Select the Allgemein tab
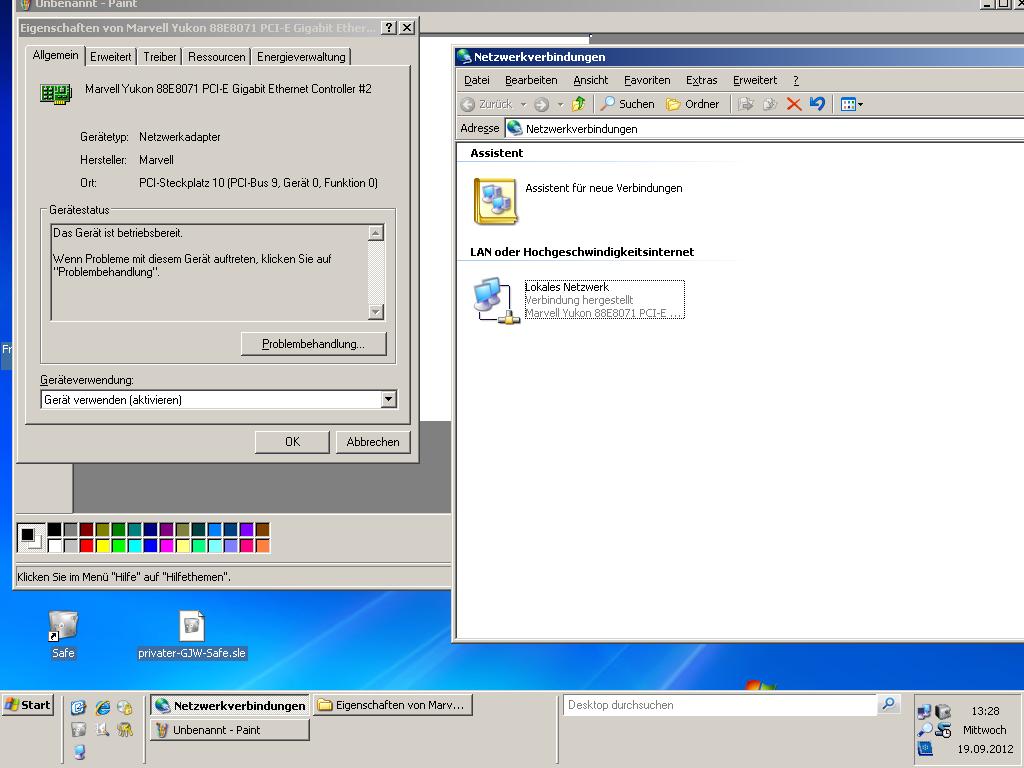The width and height of the screenshot is (1024, 768). click(56, 55)
